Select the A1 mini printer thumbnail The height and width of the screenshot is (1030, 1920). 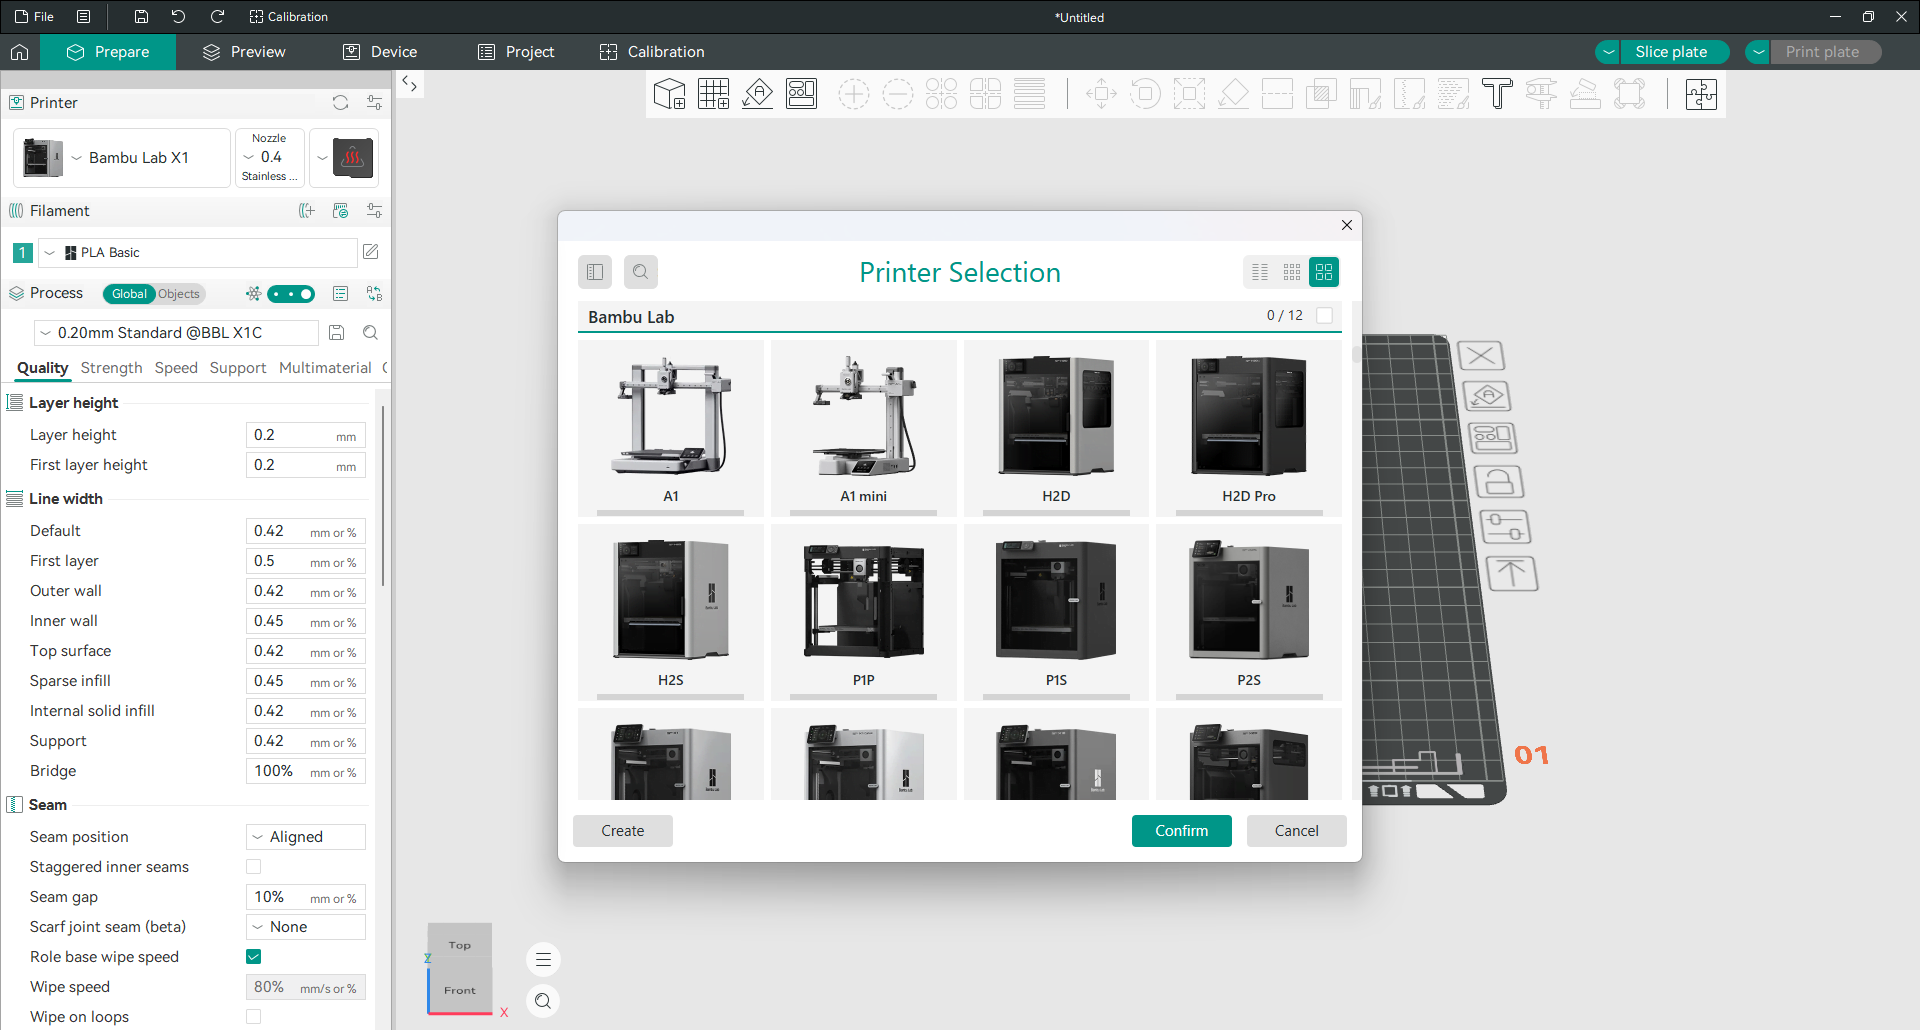click(864, 428)
